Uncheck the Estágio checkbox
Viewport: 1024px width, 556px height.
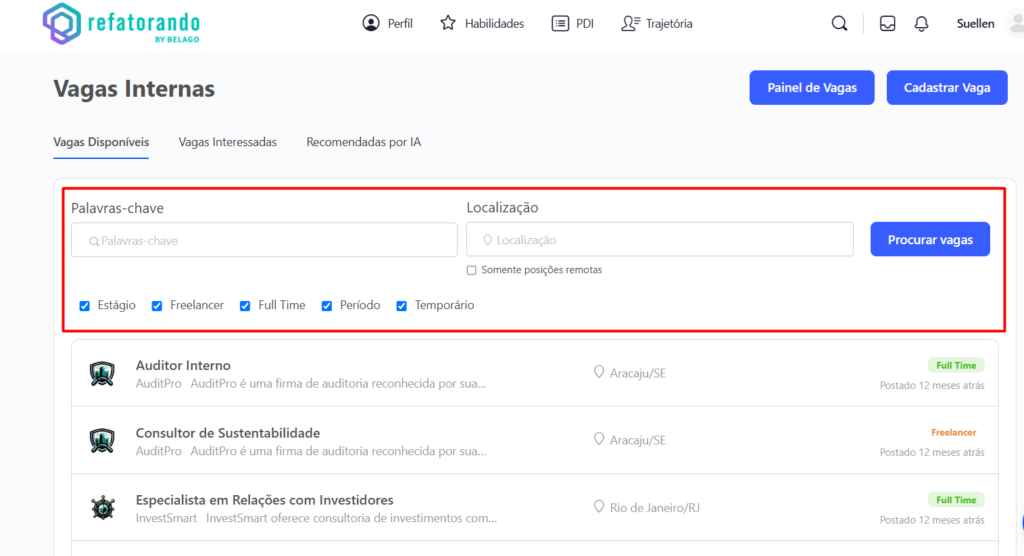(85, 306)
